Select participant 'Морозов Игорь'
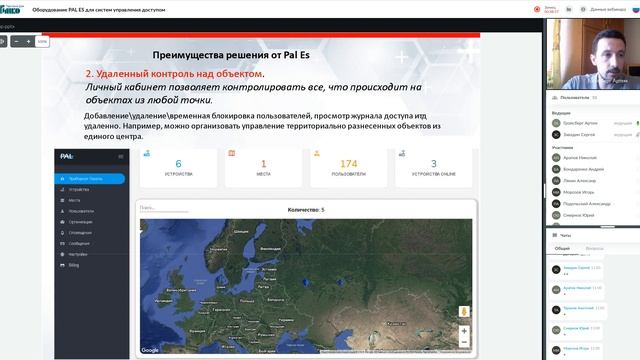Image resolution: width=640 pixels, height=360 pixels. coord(578,192)
